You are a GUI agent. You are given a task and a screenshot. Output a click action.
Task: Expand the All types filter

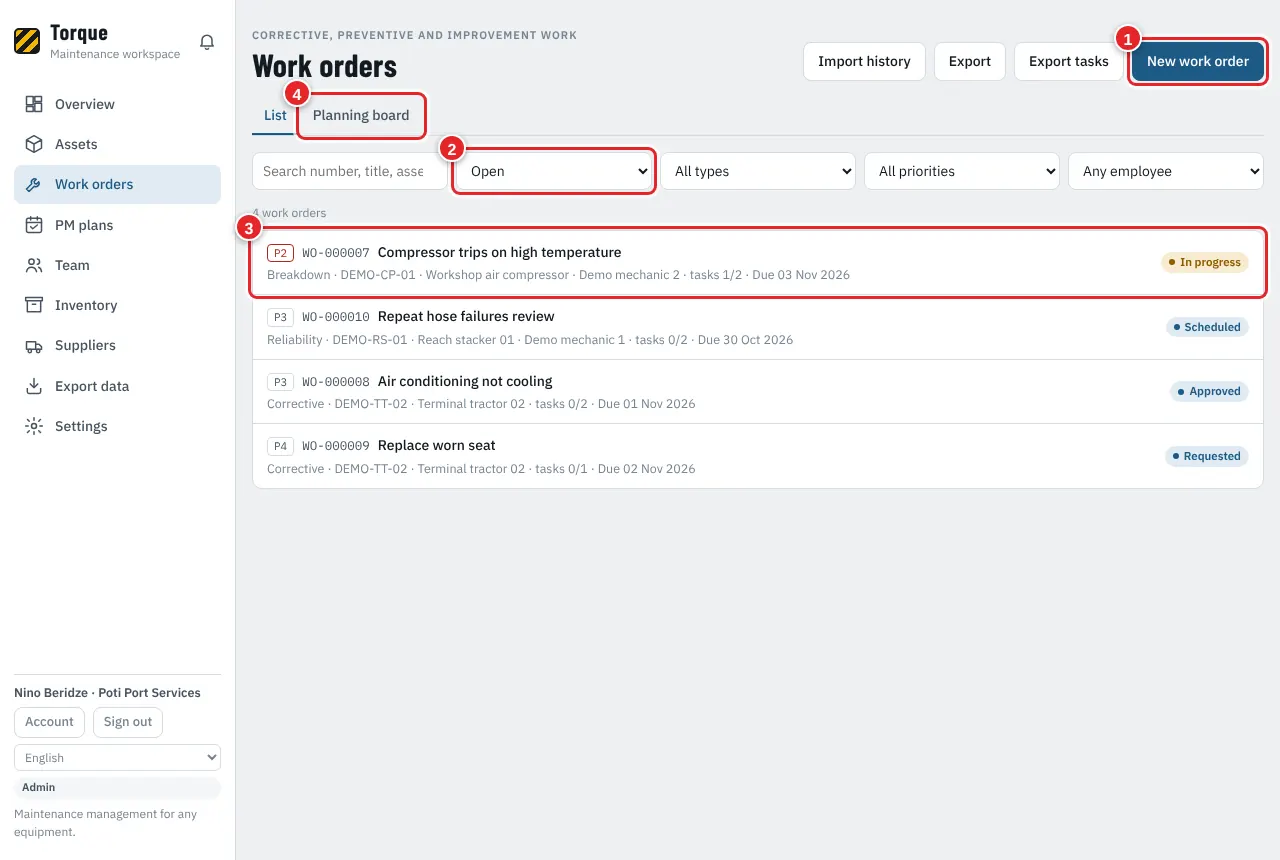[758, 171]
